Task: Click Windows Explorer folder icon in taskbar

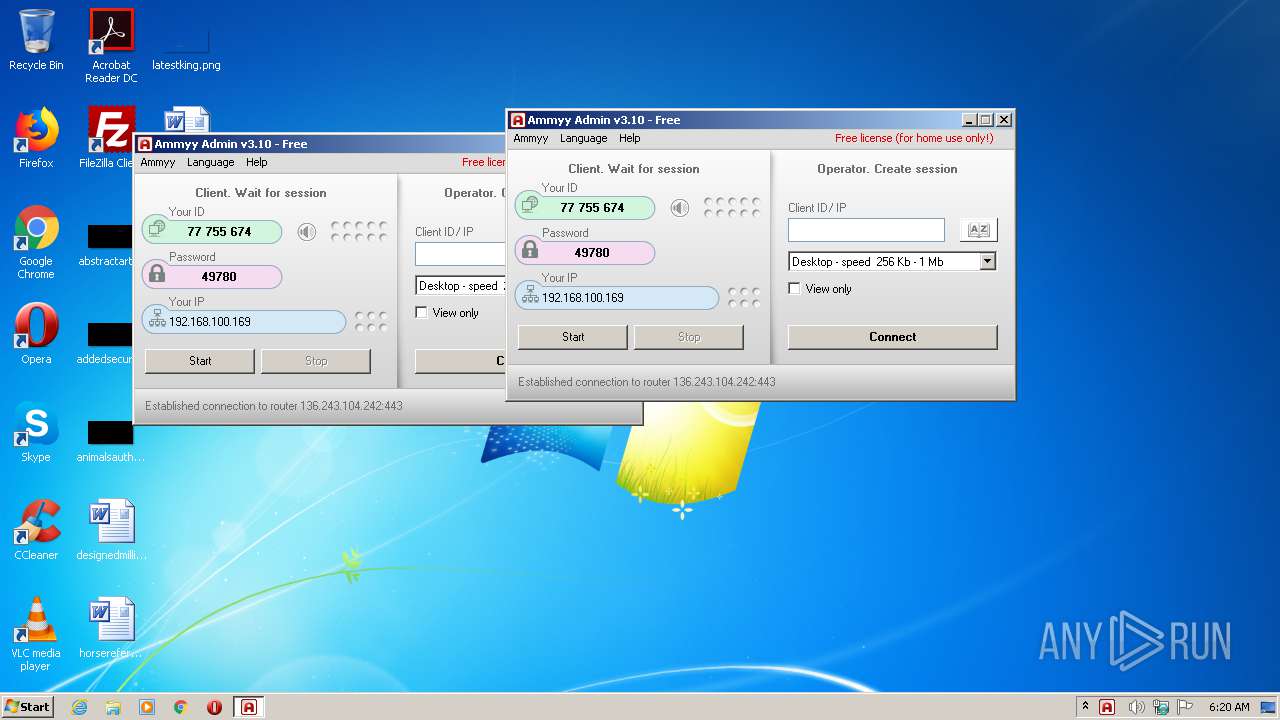Action: point(113,707)
